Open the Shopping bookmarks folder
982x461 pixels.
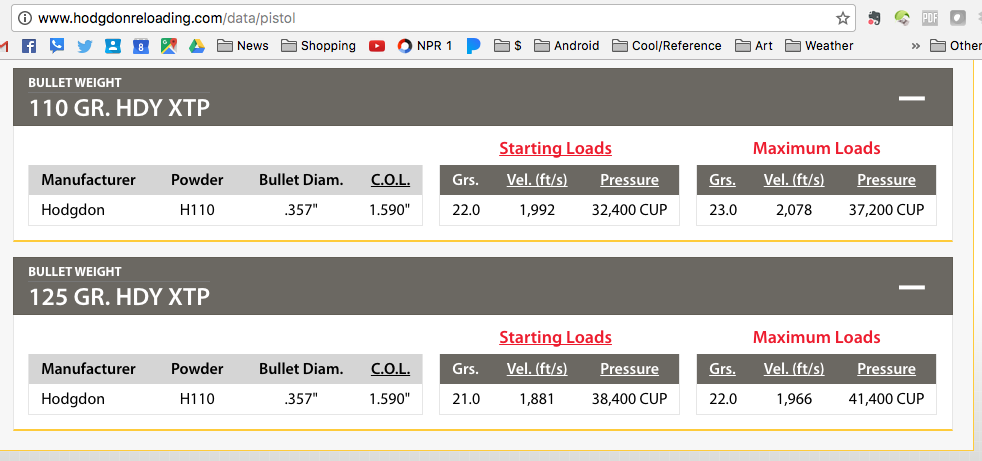point(318,46)
